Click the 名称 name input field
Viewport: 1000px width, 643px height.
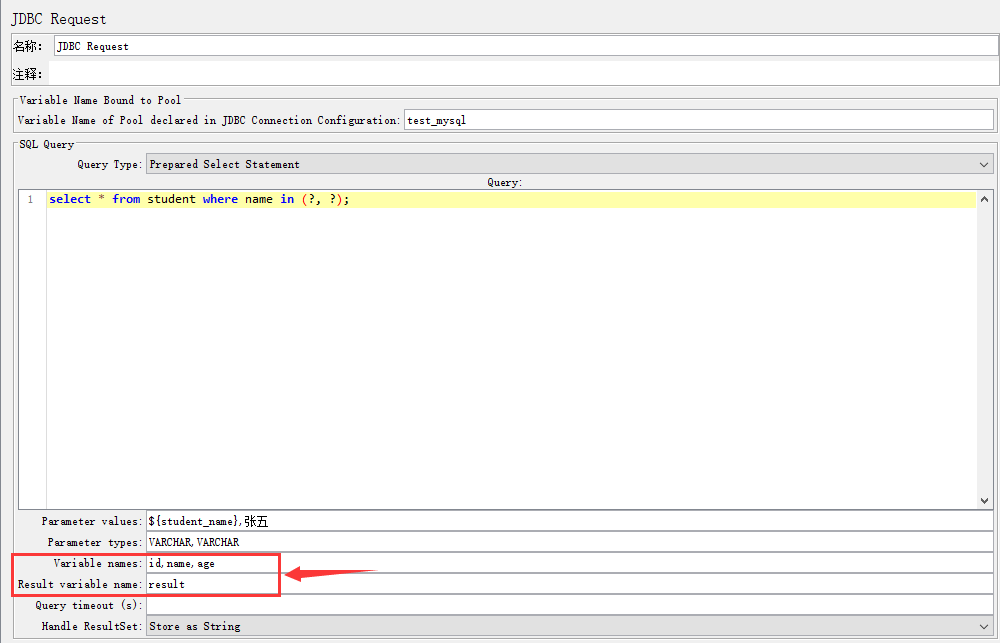pyautogui.click(x=525, y=46)
